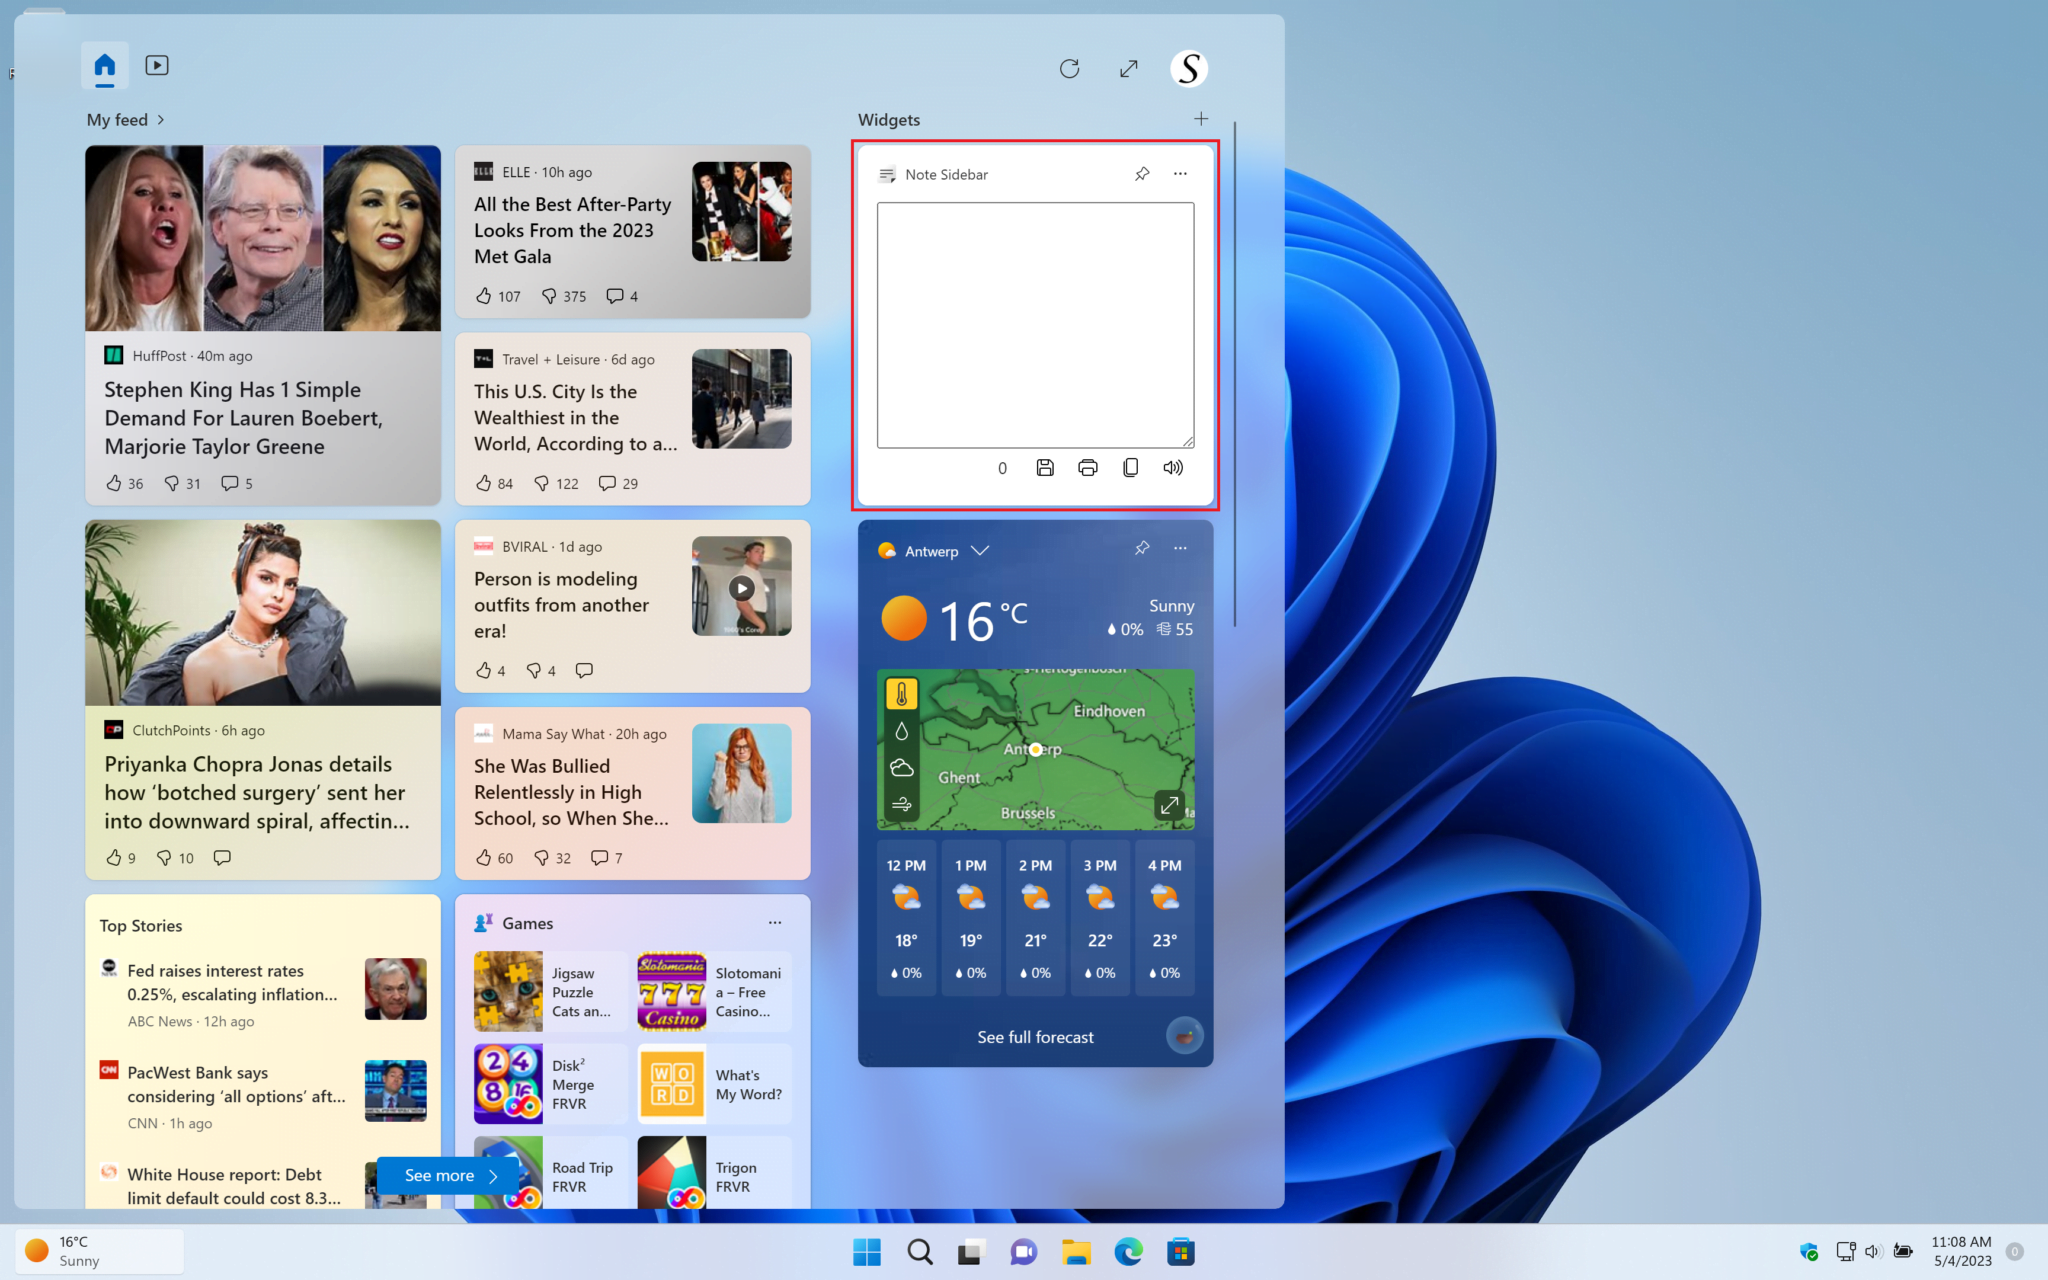Copy the note to clipboard
Image resolution: width=2048 pixels, height=1280 pixels.
click(x=1131, y=467)
